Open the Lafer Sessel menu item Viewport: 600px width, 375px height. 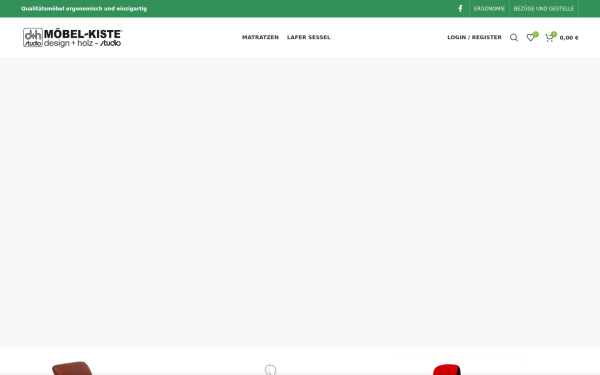coord(309,37)
